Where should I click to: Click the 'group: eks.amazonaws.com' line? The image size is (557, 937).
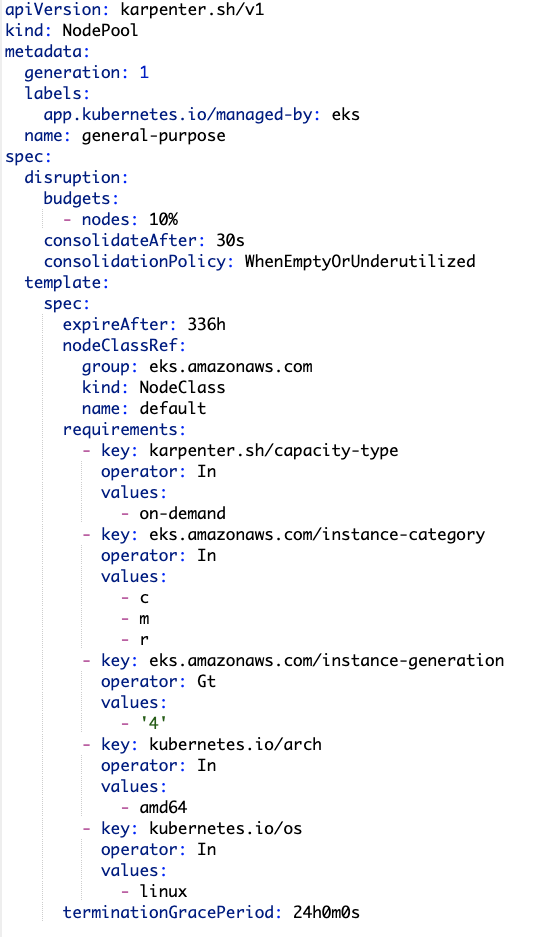(197, 366)
